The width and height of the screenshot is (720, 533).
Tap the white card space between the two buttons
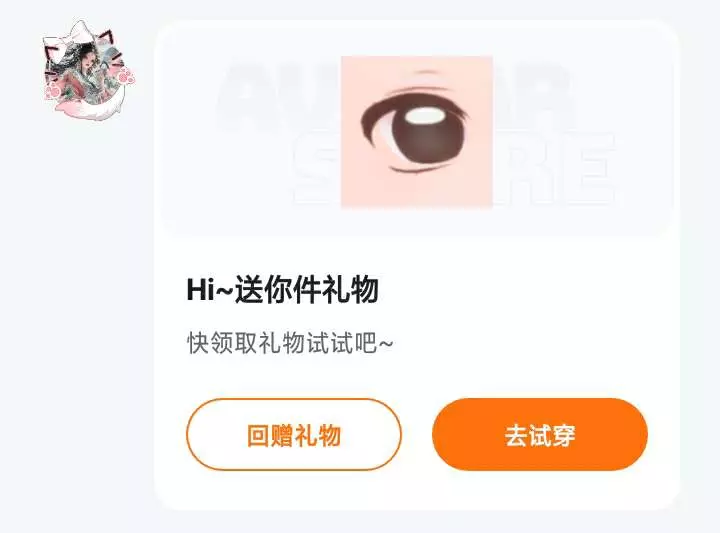417,434
